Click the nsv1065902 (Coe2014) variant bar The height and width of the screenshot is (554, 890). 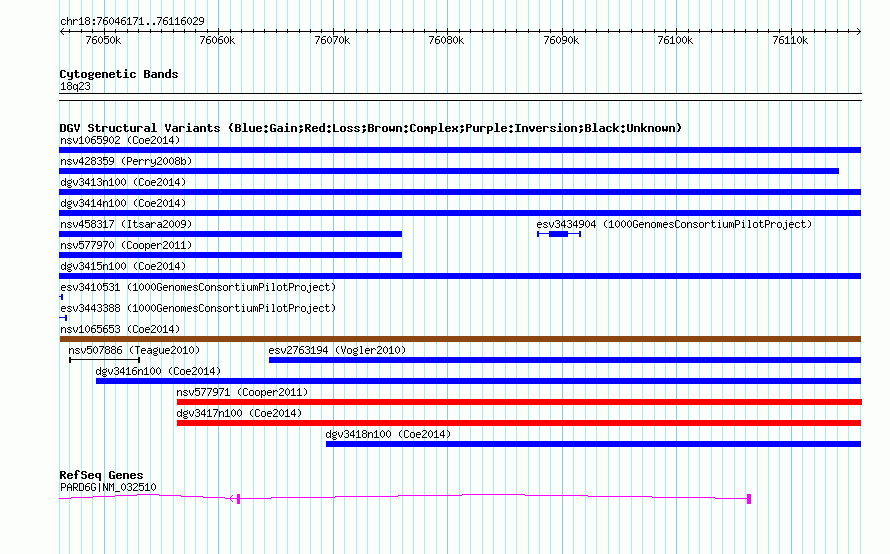coord(460,150)
